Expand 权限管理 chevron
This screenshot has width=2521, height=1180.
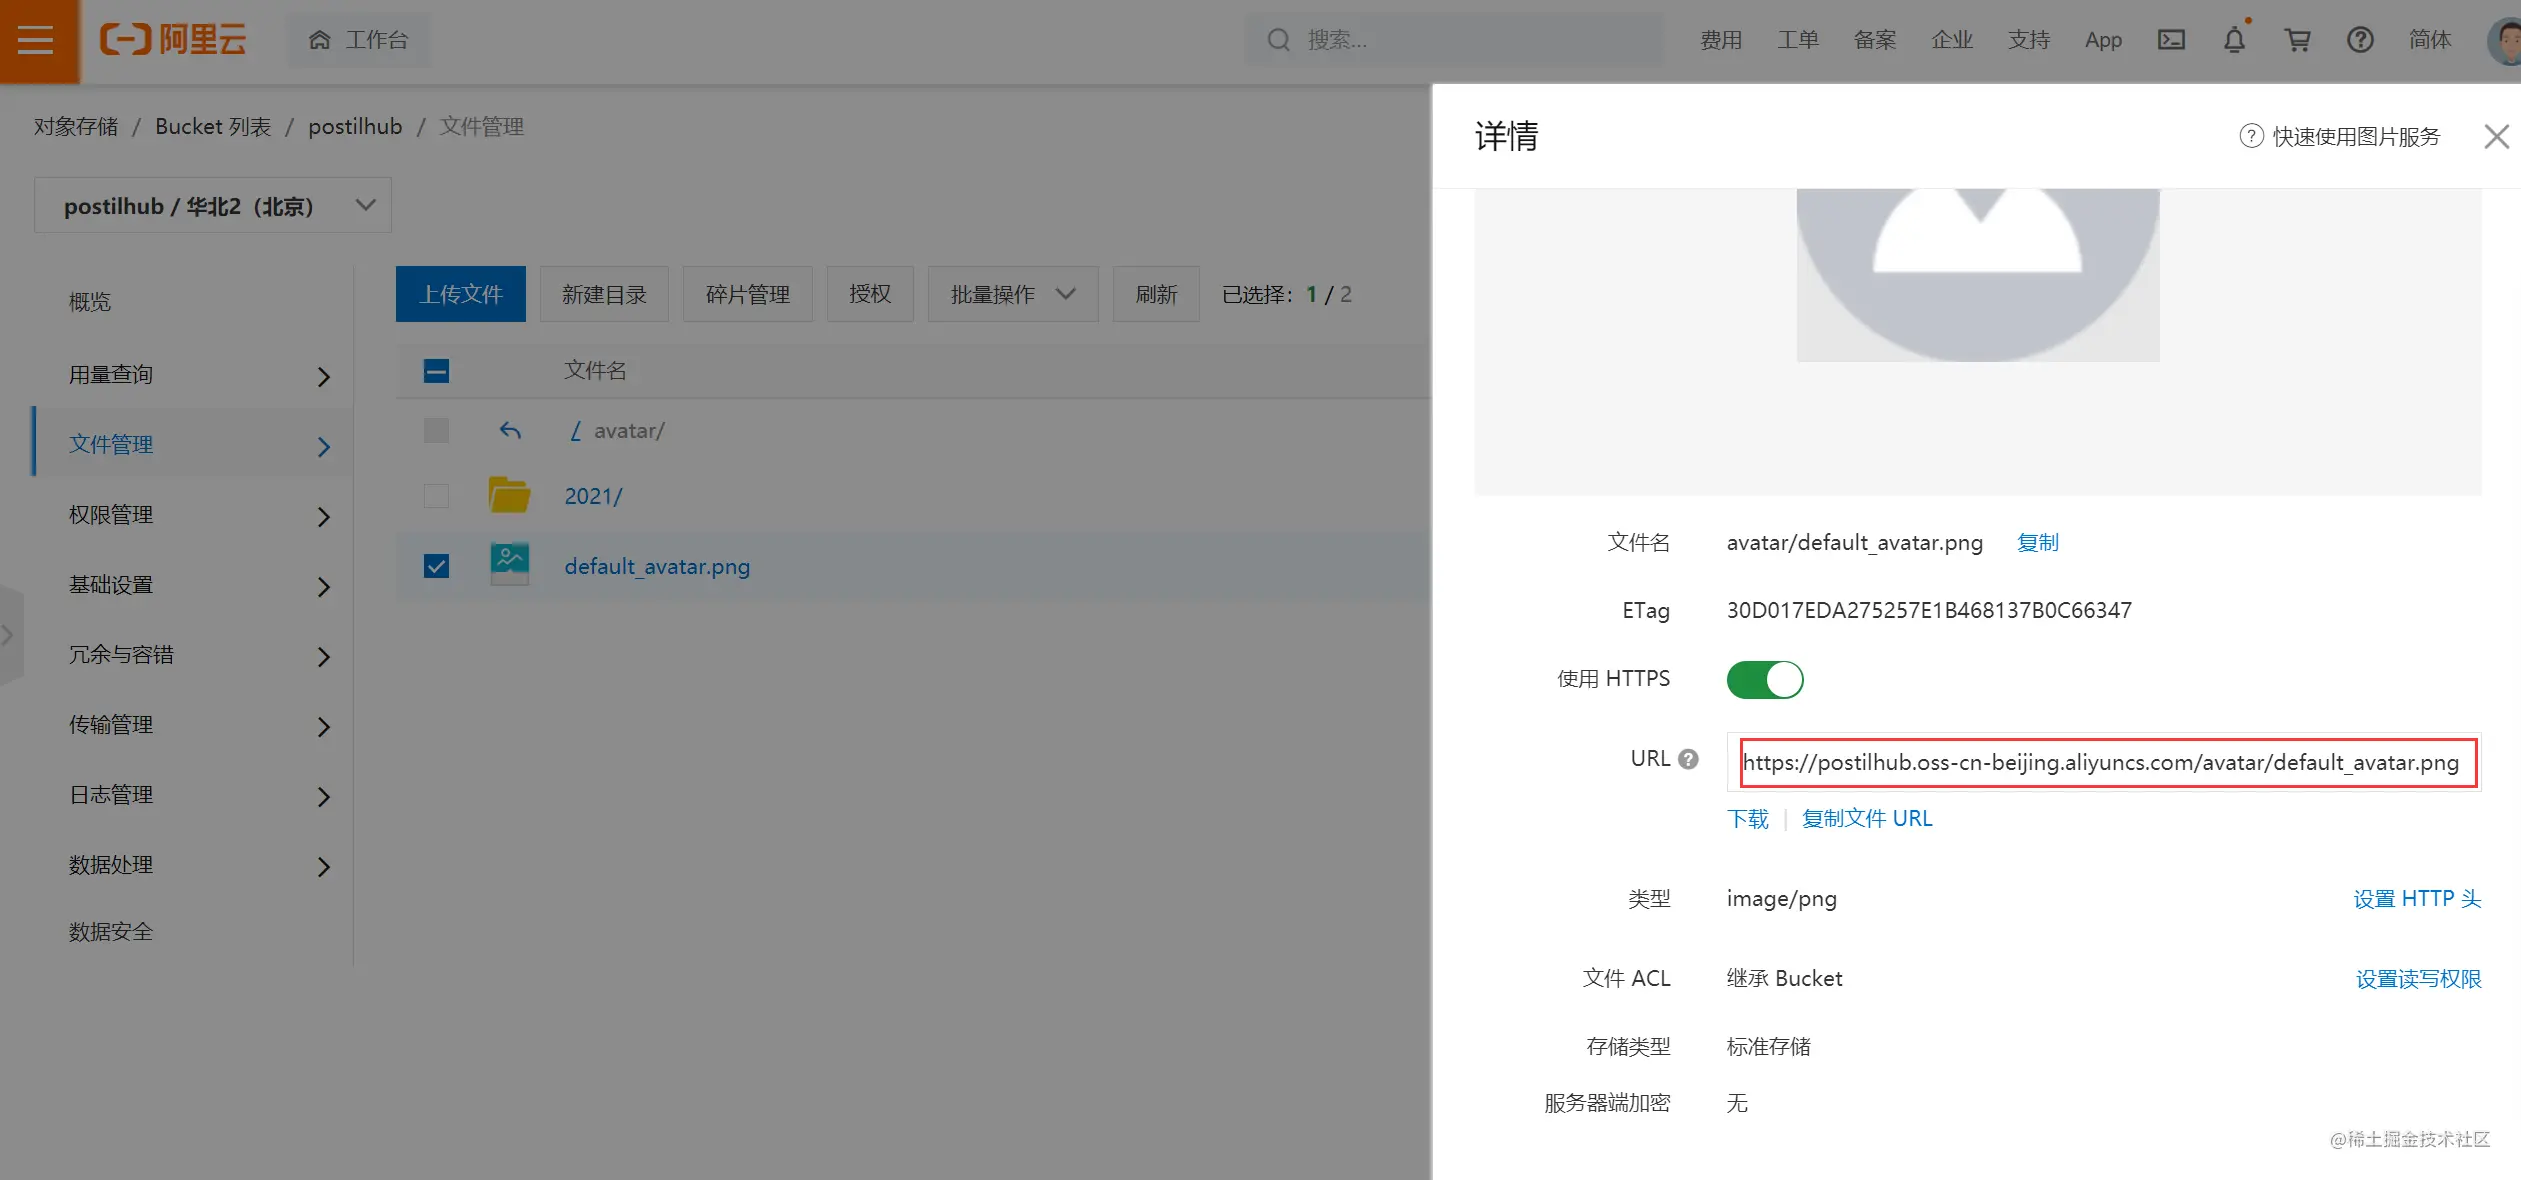click(x=323, y=516)
